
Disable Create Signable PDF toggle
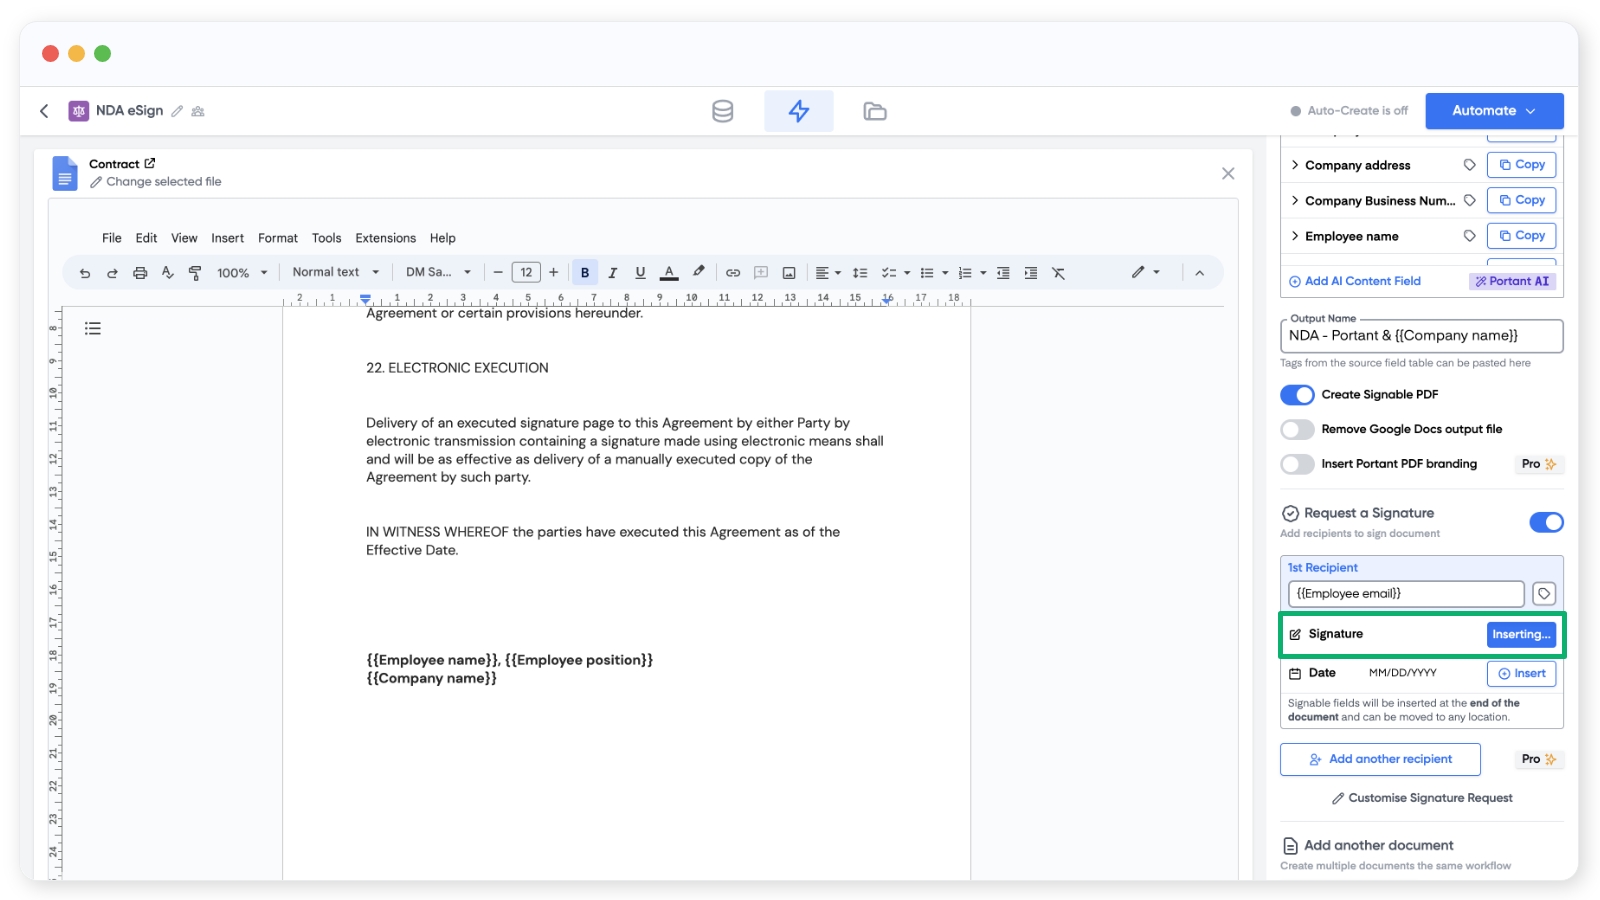click(x=1297, y=395)
